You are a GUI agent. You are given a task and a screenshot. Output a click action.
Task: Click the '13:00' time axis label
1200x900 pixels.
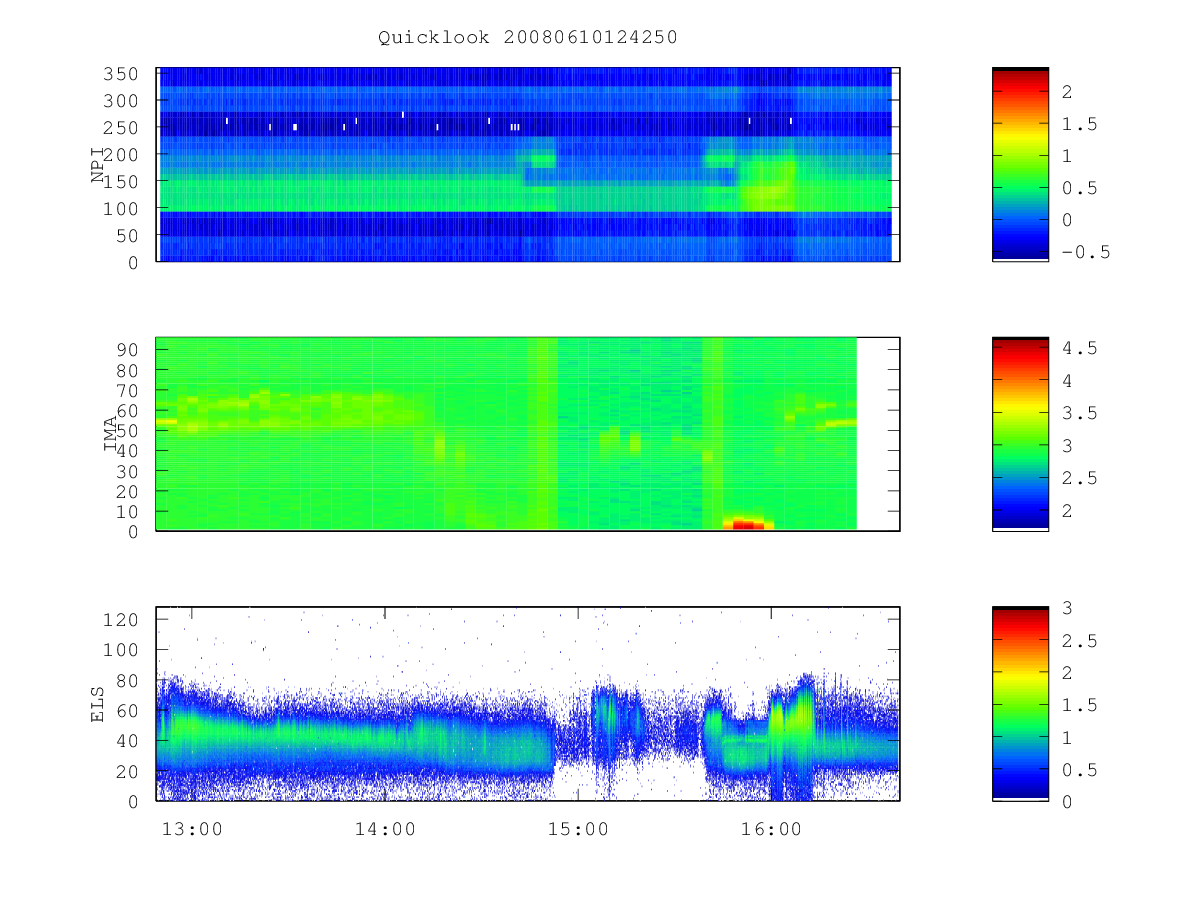coord(191,830)
